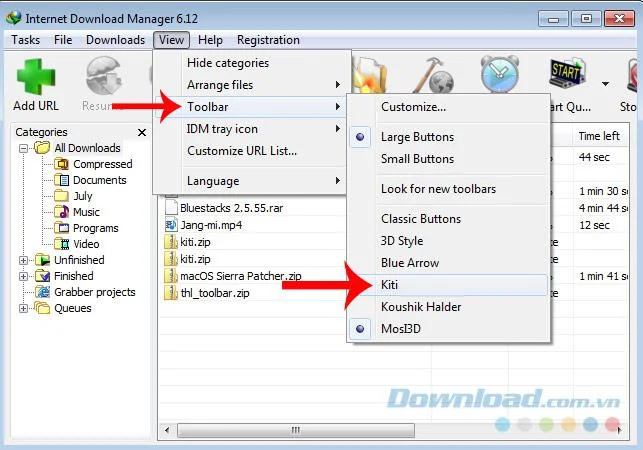
Task: Select the thl_toolbar.zip file name
Action: click(215, 293)
